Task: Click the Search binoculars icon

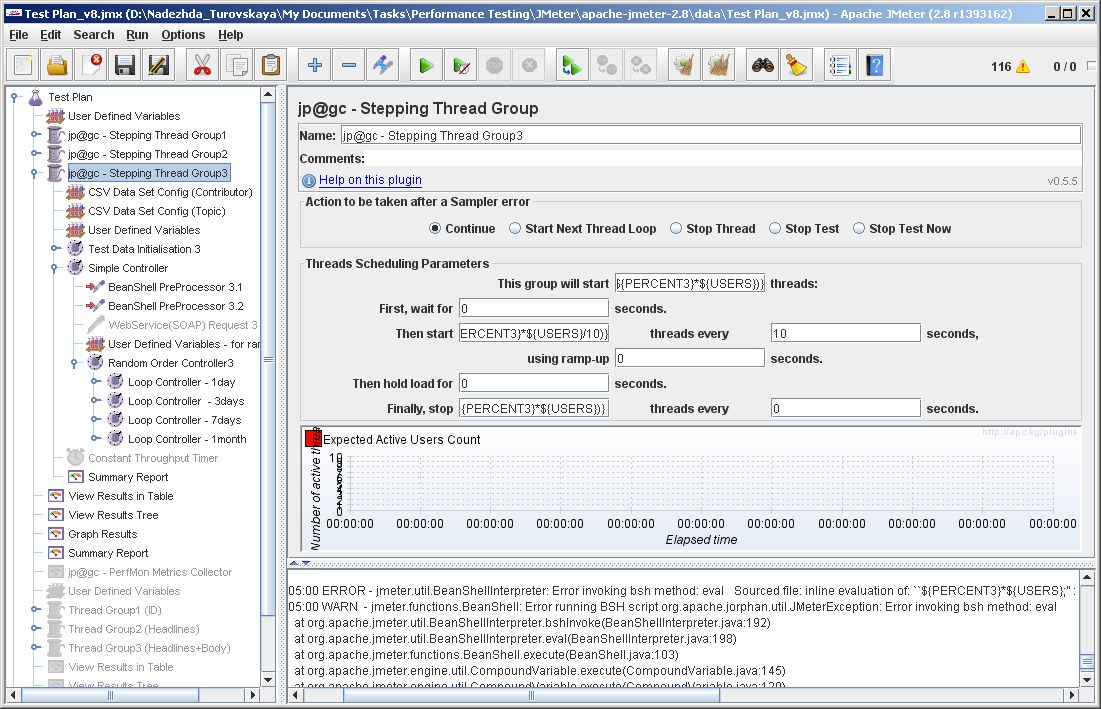Action: (x=764, y=66)
